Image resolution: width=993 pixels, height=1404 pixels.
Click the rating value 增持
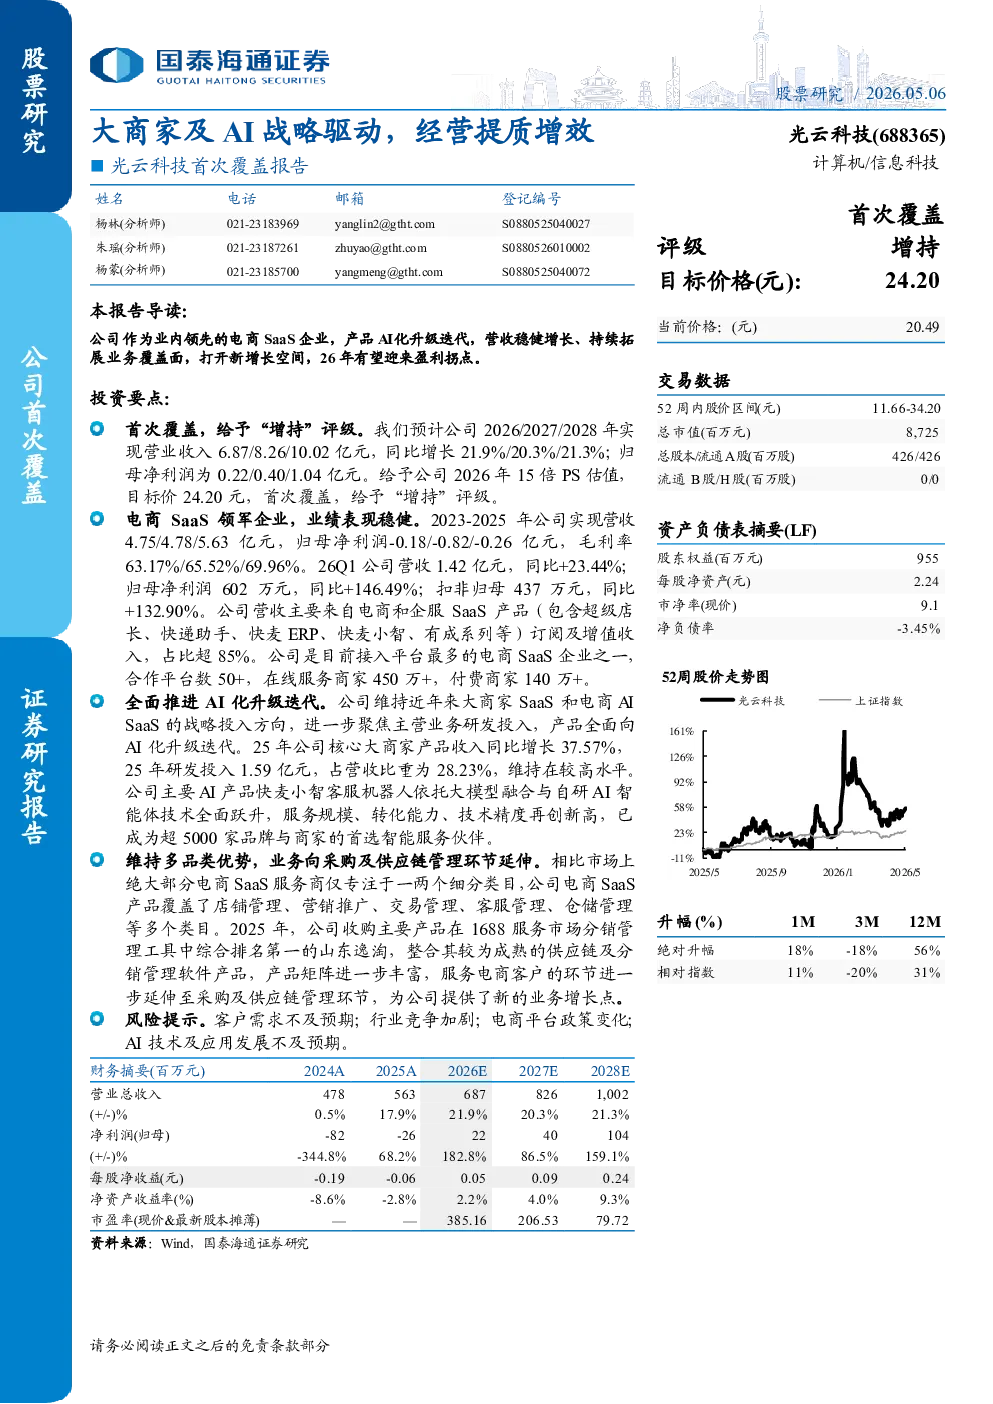coord(915,247)
